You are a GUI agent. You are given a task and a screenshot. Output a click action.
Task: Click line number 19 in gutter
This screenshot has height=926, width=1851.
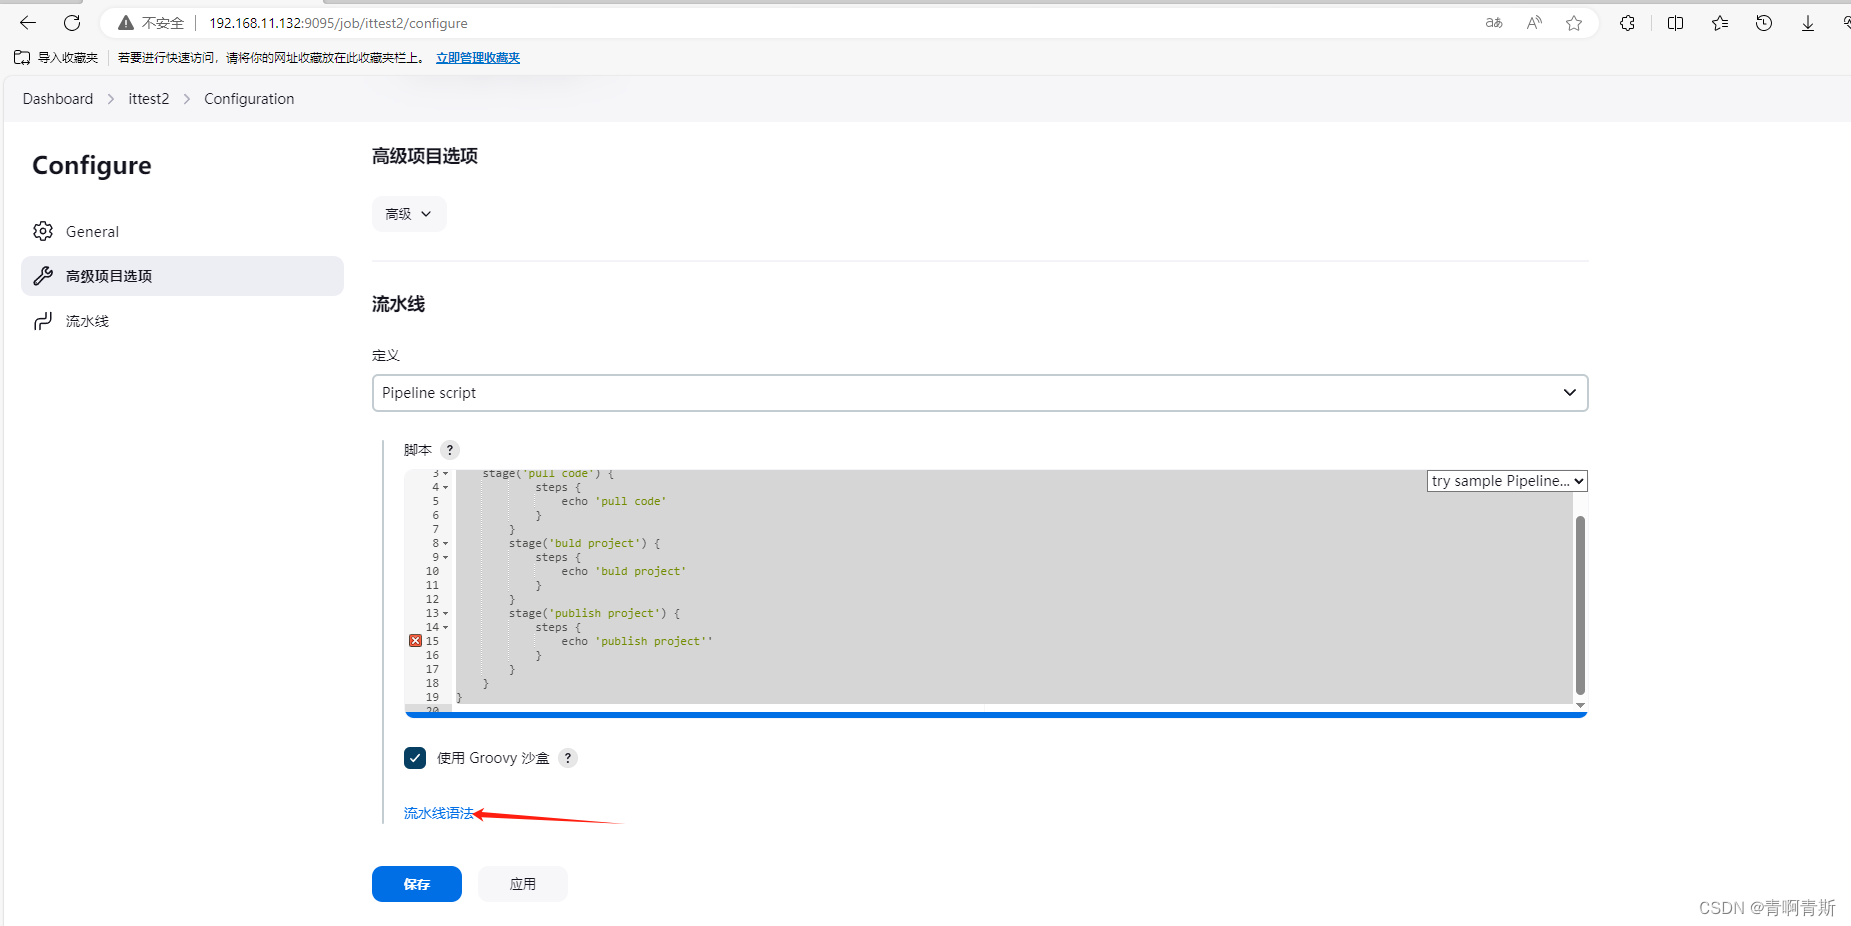432,698
